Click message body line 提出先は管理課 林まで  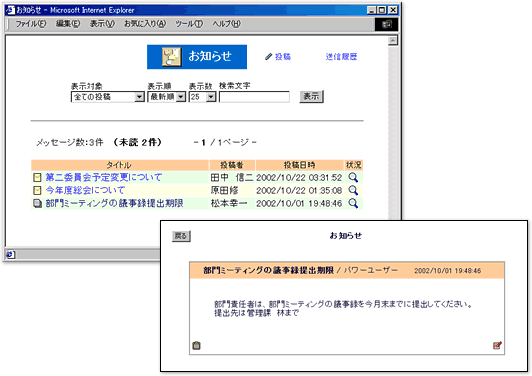256,313
